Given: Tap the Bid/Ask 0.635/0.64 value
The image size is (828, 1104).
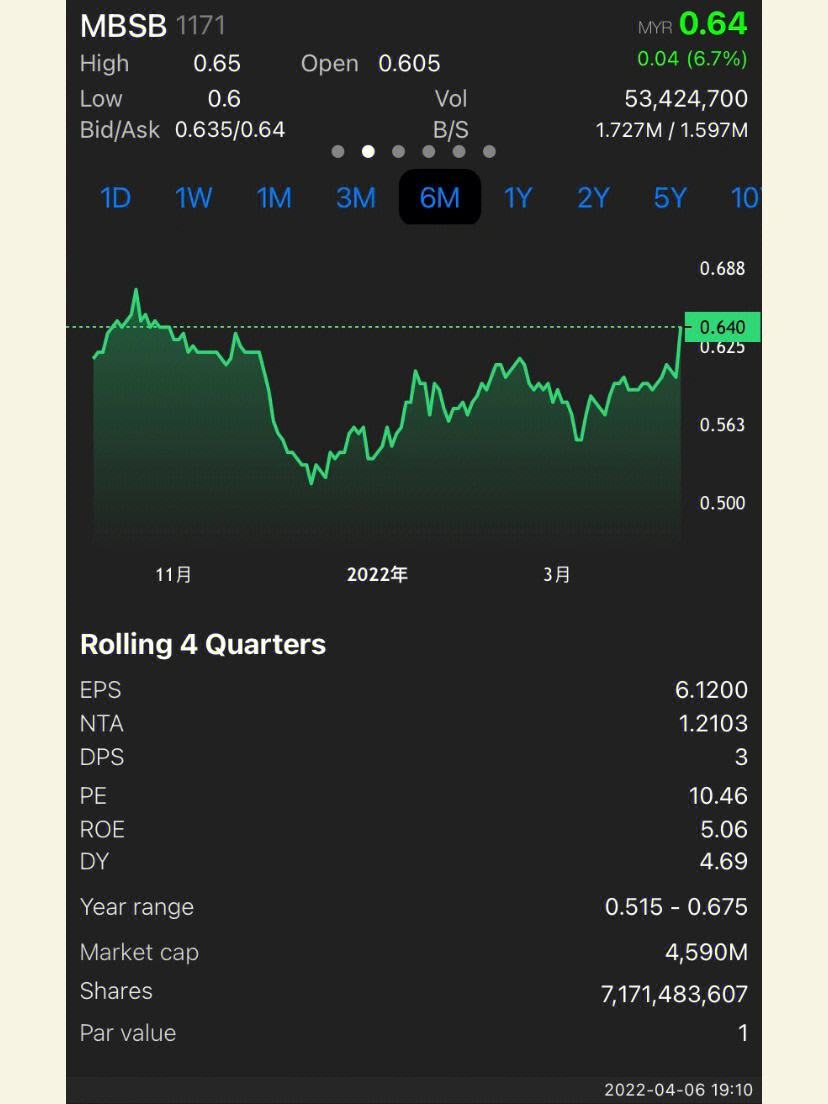Looking at the screenshot, I should tap(230, 130).
